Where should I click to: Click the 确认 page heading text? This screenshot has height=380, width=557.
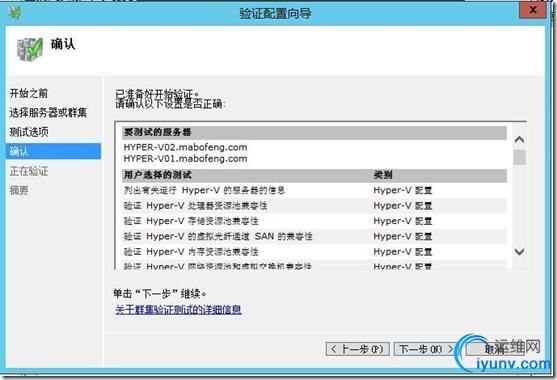pyautogui.click(x=63, y=44)
